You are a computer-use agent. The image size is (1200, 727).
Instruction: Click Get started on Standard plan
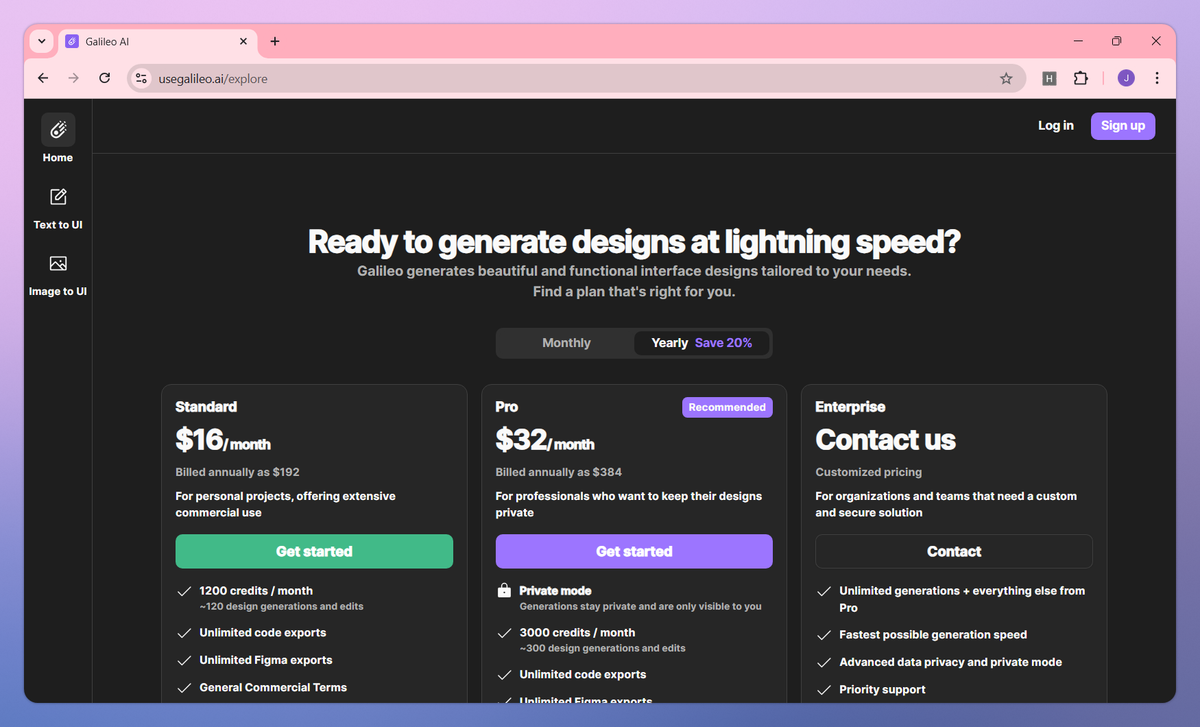[314, 551]
